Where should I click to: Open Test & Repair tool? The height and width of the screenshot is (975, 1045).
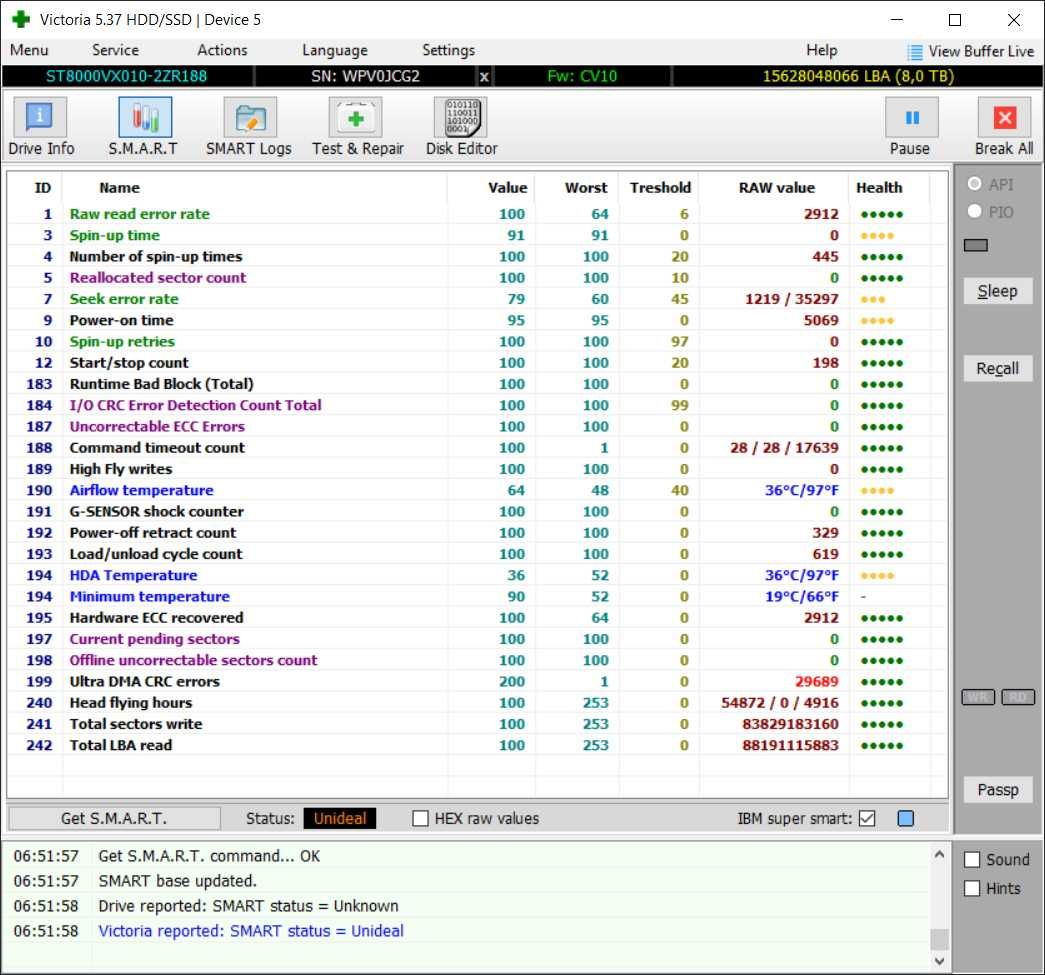pos(357,127)
